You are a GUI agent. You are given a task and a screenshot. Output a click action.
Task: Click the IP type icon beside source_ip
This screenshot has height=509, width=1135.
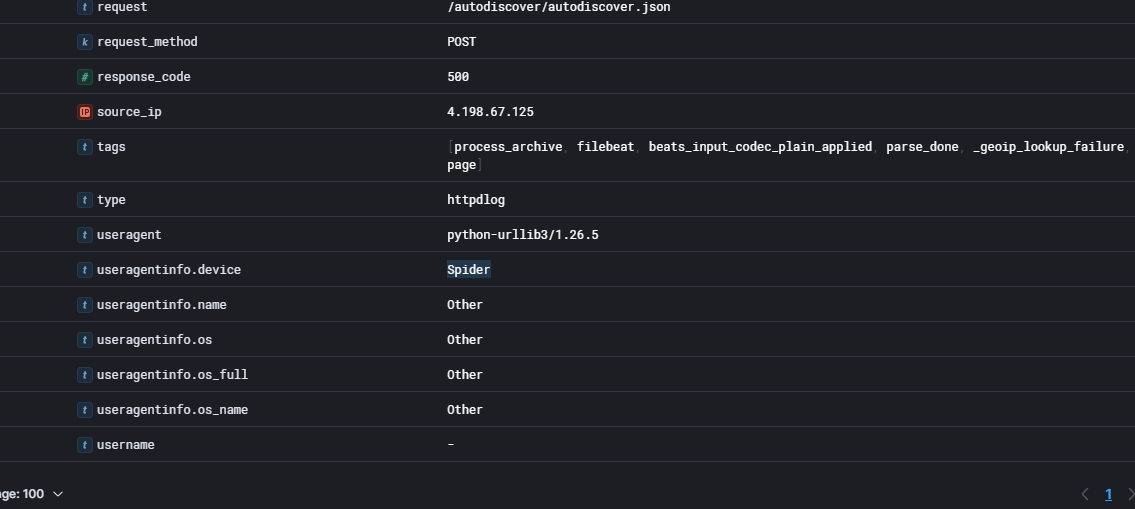(x=85, y=112)
